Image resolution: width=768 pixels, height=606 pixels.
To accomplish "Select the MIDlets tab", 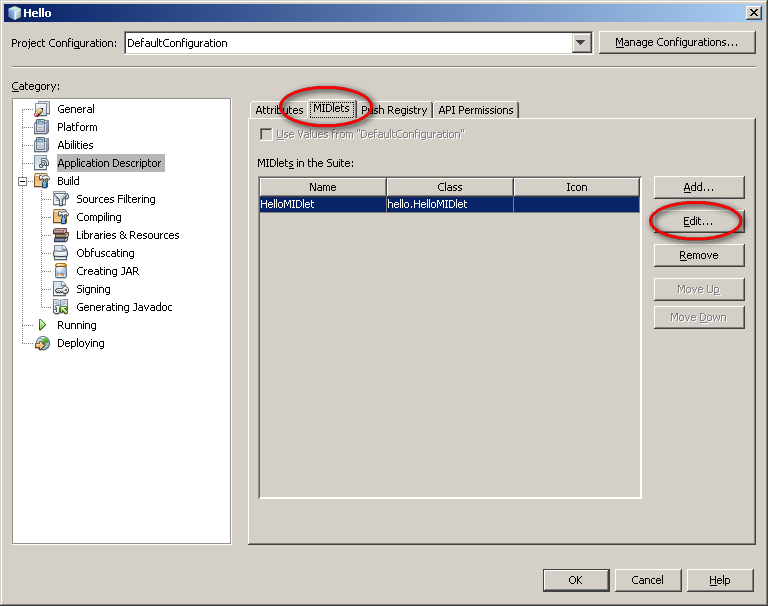I will [332, 108].
